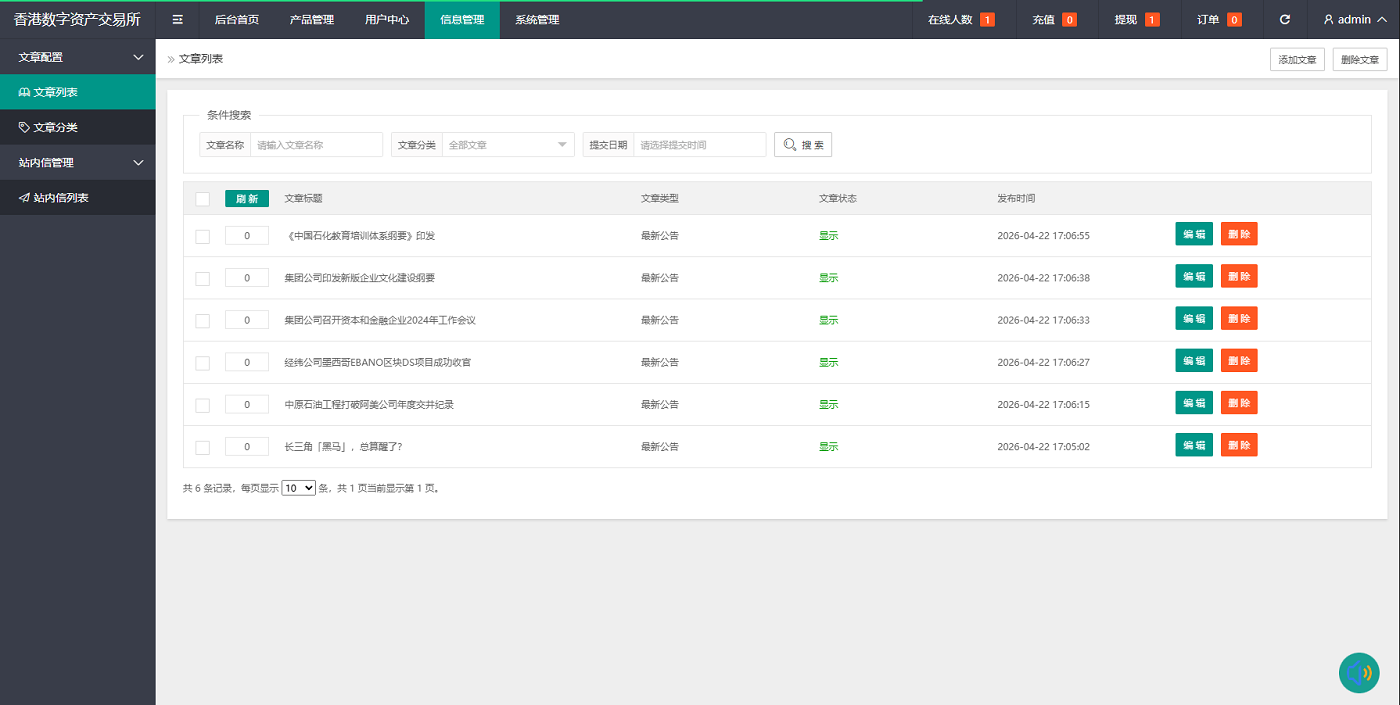Viewport: 1400px width, 705px height.
Task: Click the sidebar collapse hamburger icon
Action: (x=178, y=19)
